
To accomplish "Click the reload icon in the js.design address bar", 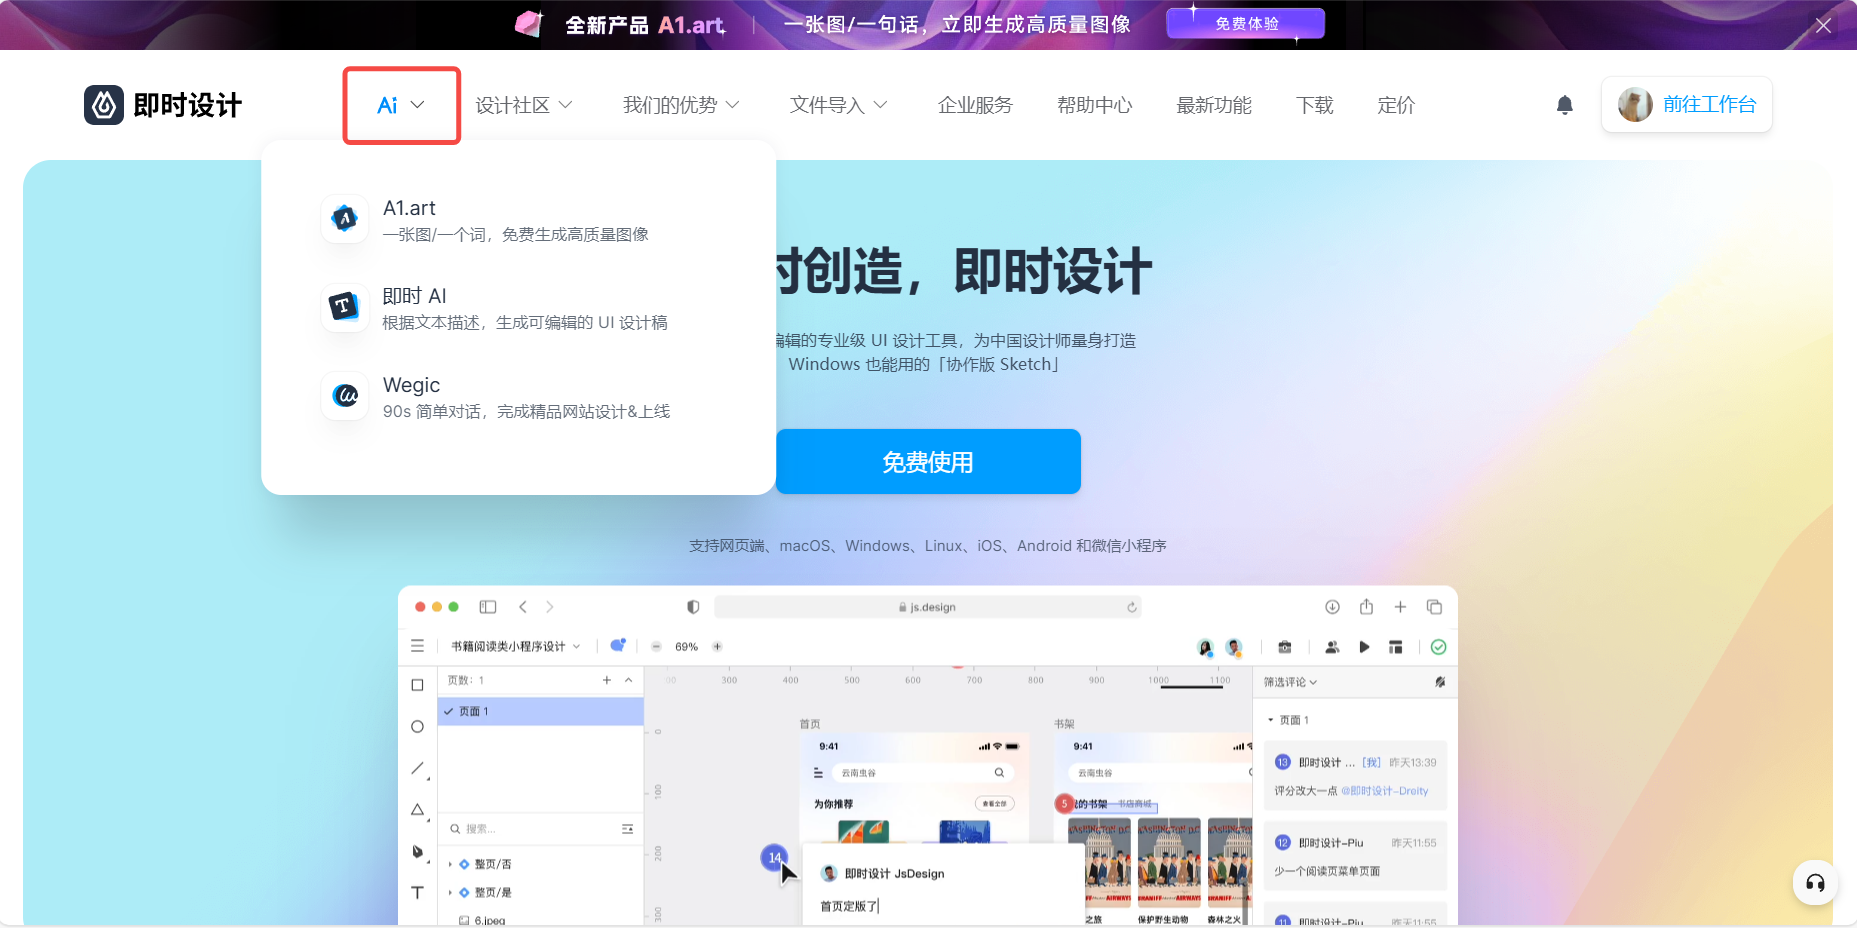I will click(1132, 607).
